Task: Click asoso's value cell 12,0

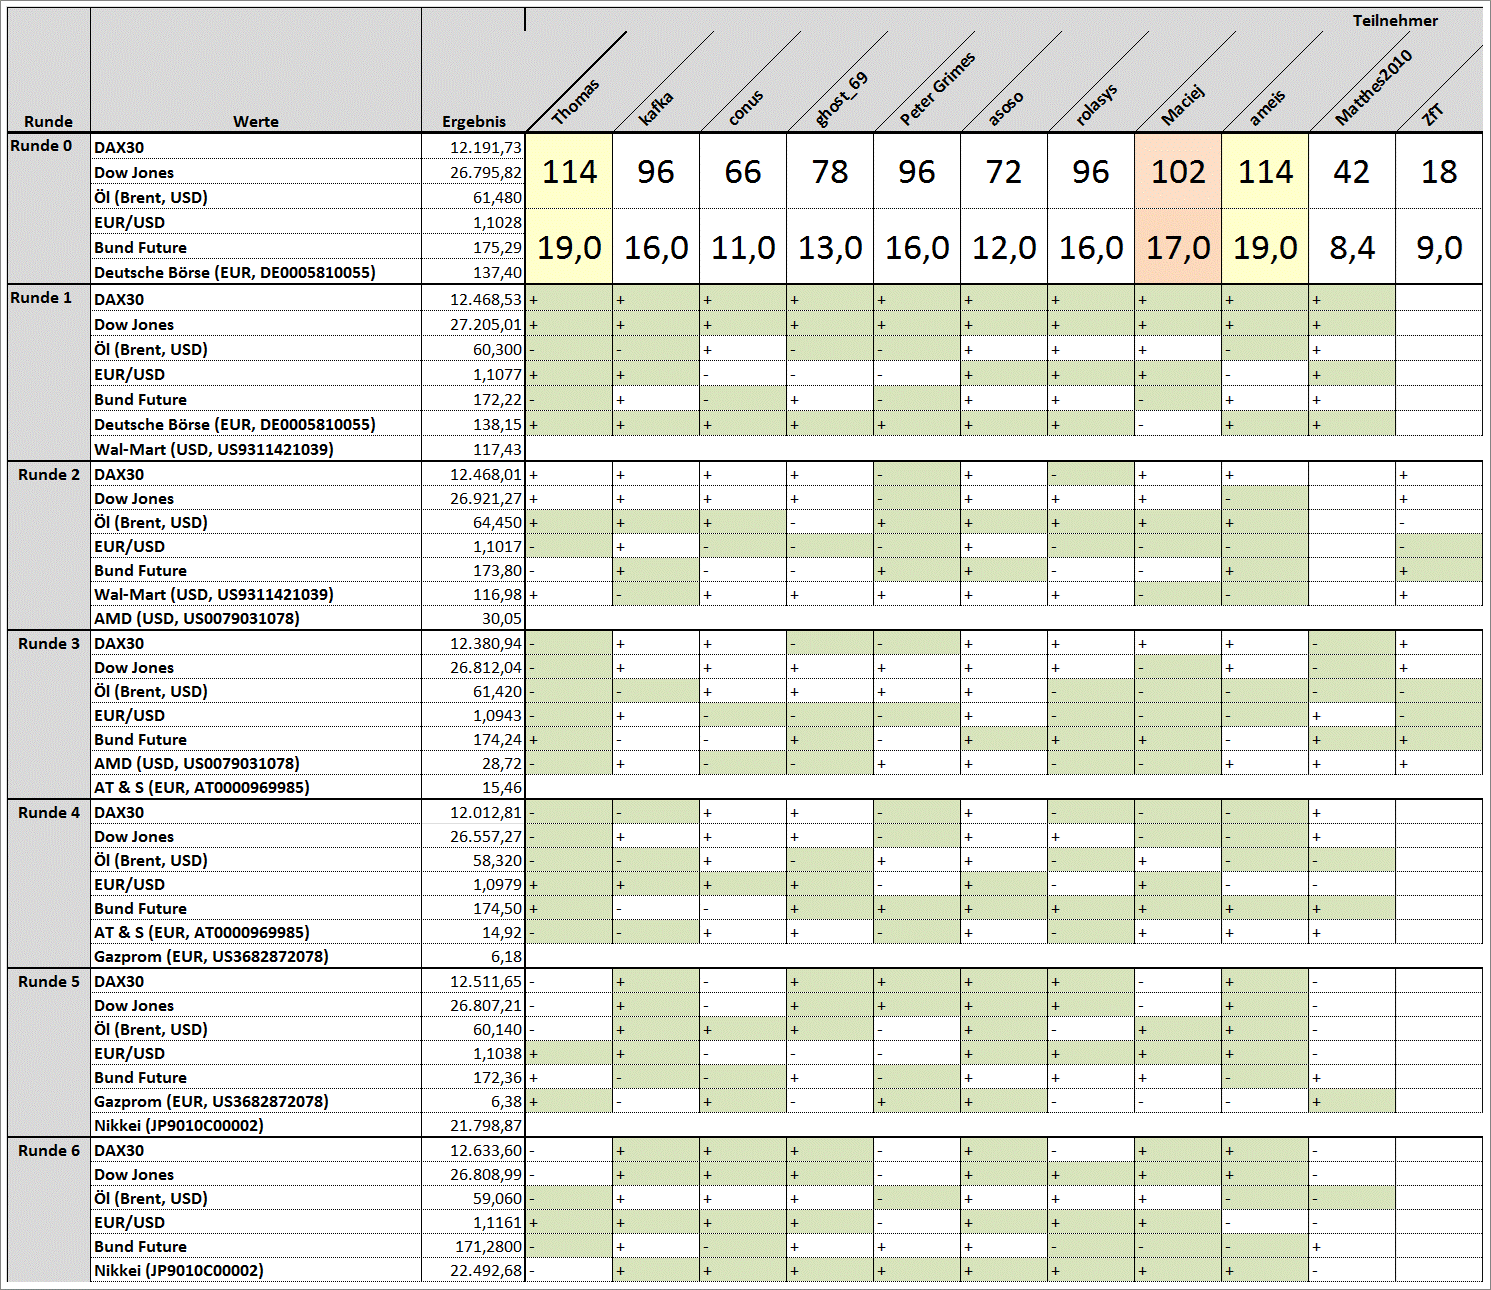Action: click(1004, 247)
